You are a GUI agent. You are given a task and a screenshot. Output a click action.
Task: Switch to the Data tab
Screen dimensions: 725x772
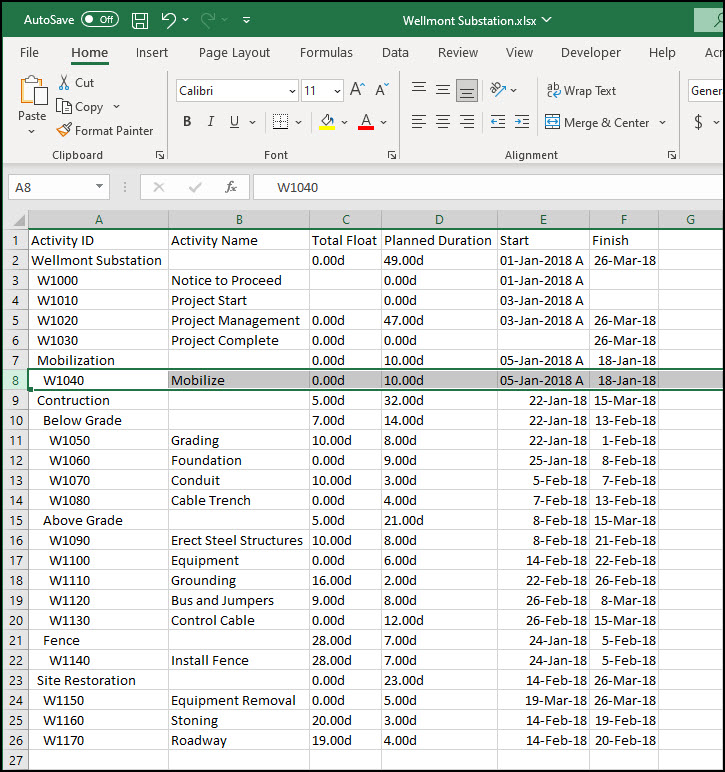click(395, 53)
